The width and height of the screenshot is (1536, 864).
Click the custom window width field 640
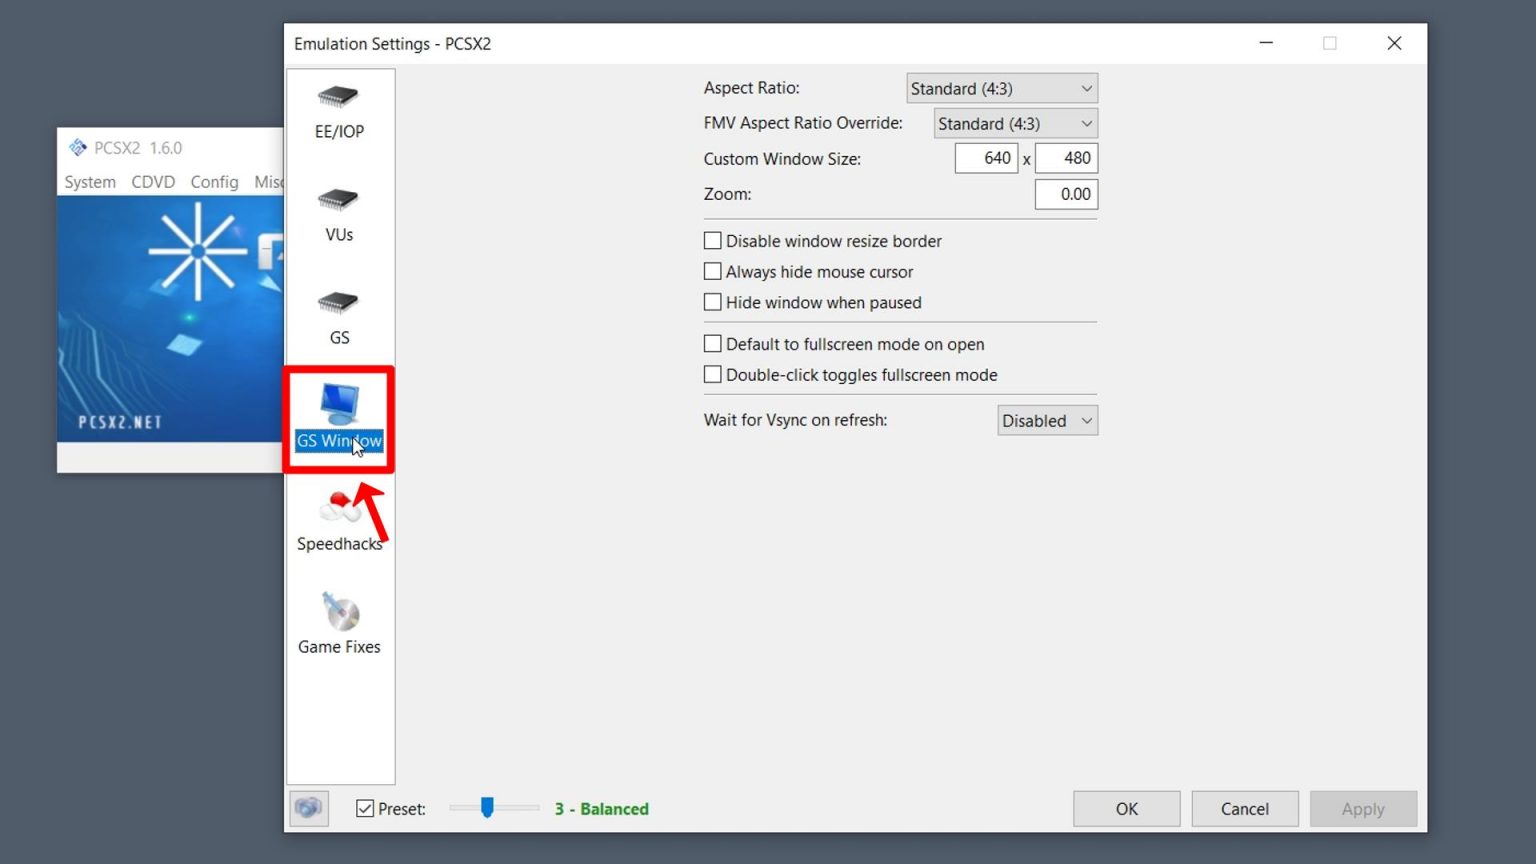pyautogui.click(x=986, y=158)
